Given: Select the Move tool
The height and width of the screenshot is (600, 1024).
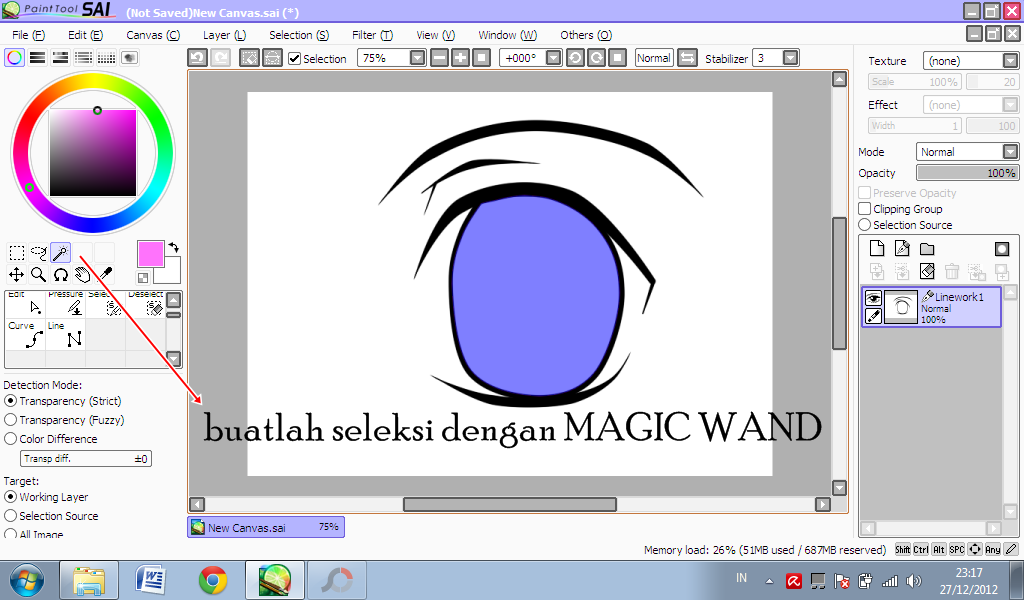Looking at the screenshot, I should coord(16,275).
